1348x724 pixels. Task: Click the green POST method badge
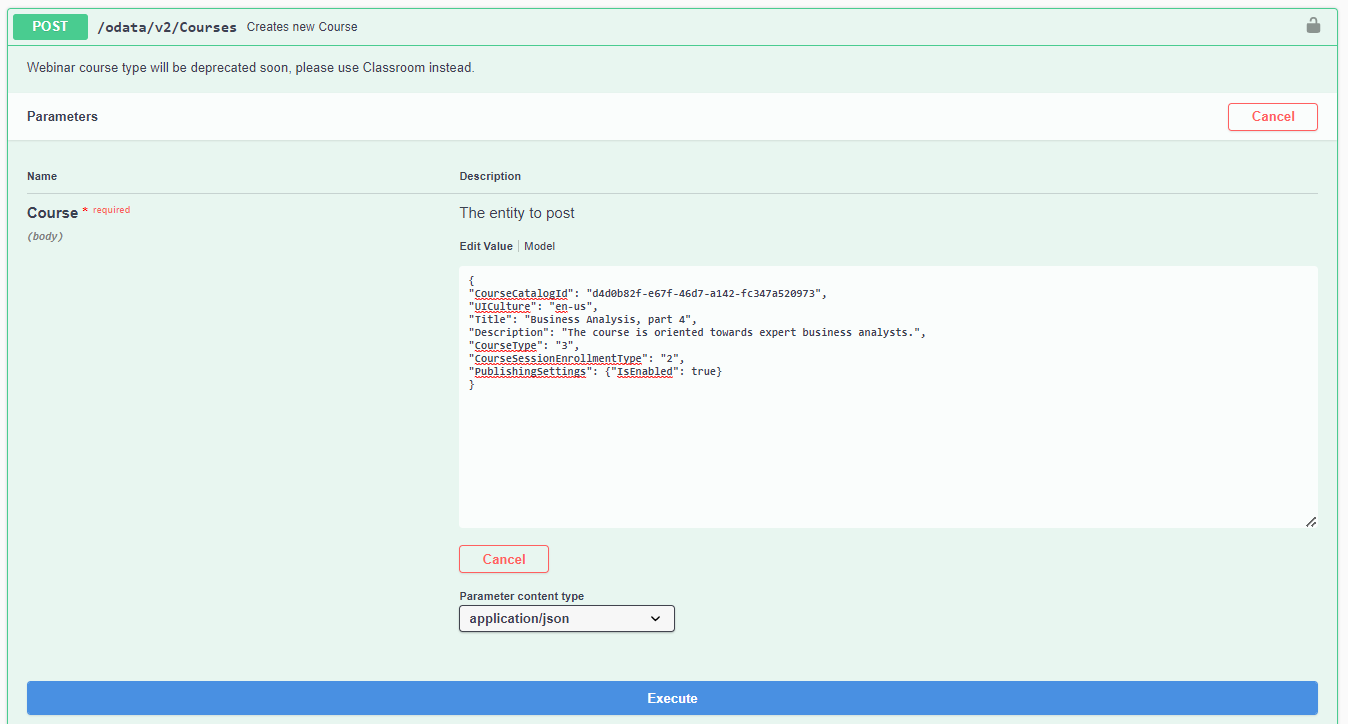tap(50, 27)
